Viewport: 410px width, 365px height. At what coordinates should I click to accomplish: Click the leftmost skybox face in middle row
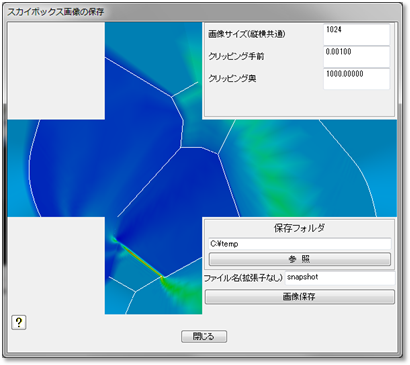click(x=56, y=168)
